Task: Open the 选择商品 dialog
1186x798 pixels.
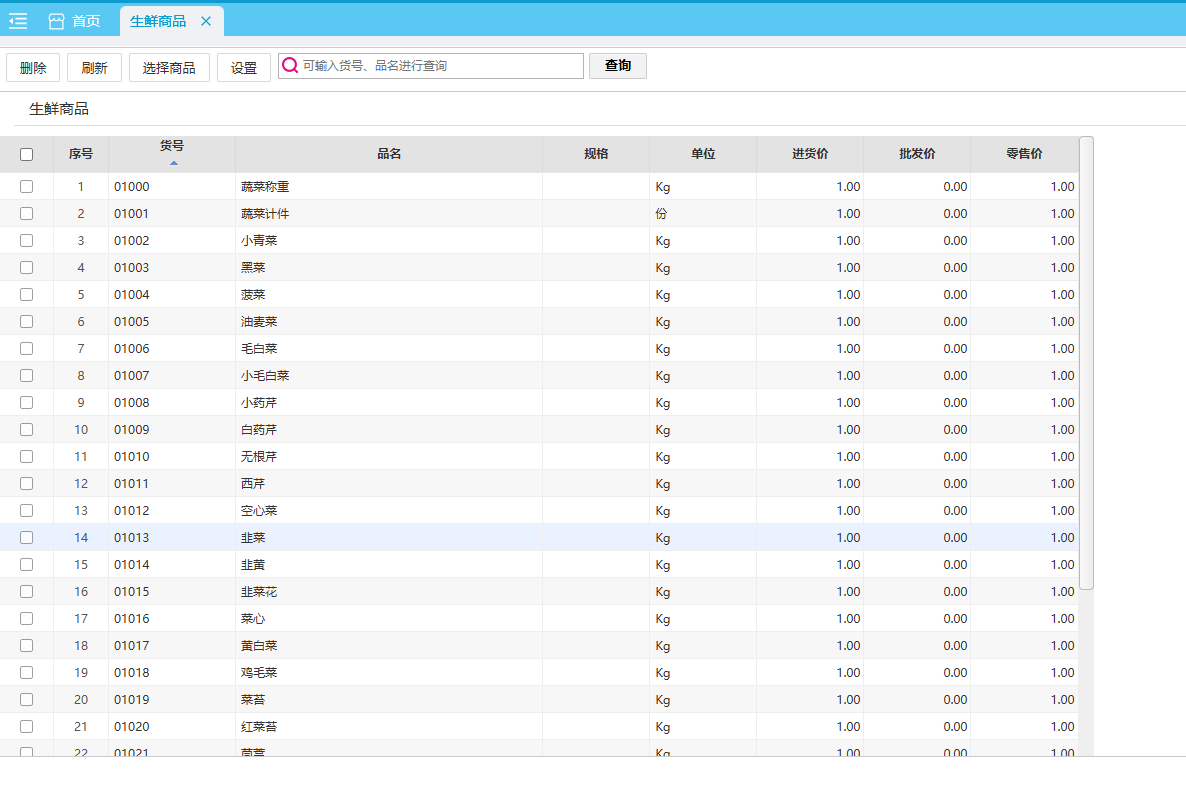Action: tap(169, 67)
